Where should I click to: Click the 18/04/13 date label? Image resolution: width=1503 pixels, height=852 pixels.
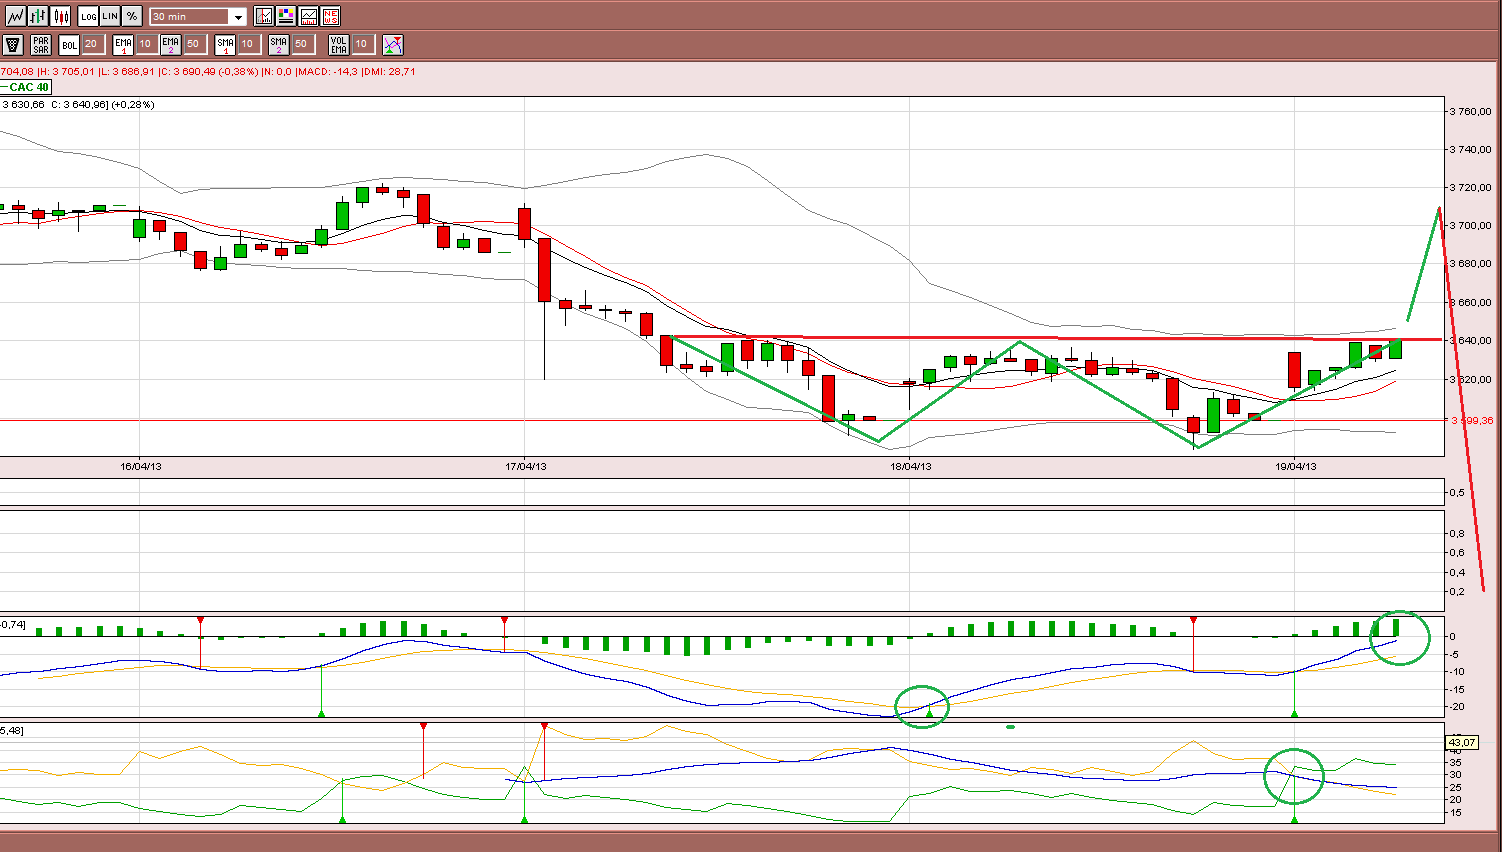pyautogui.click(x=911, y=466)
